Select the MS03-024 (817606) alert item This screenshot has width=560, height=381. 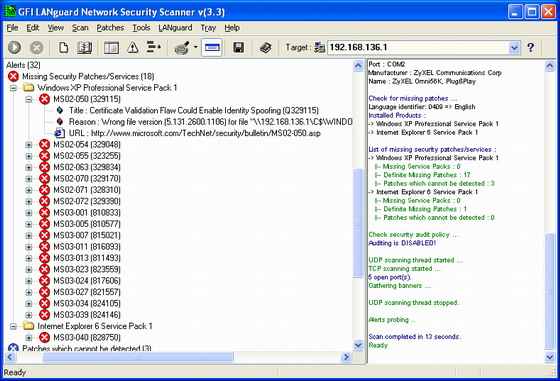[87, 281]
